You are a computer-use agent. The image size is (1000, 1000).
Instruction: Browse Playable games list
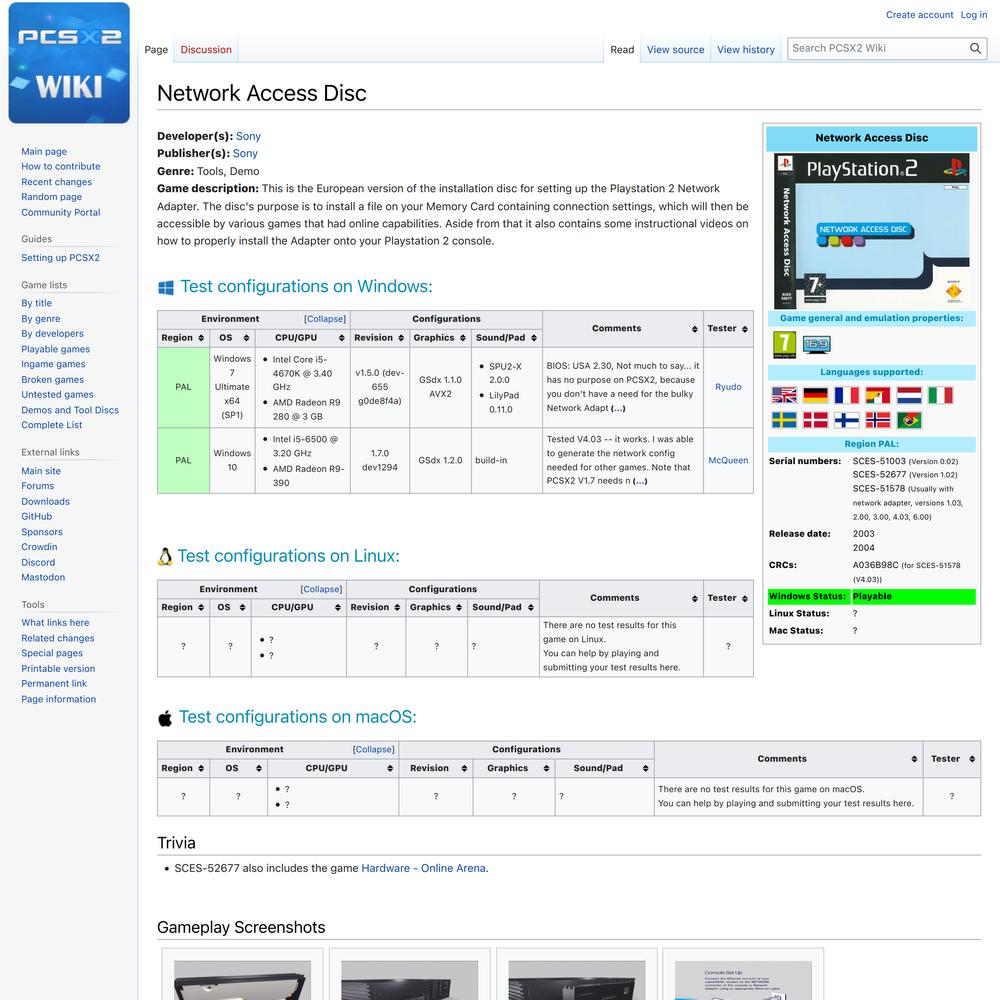55,349
